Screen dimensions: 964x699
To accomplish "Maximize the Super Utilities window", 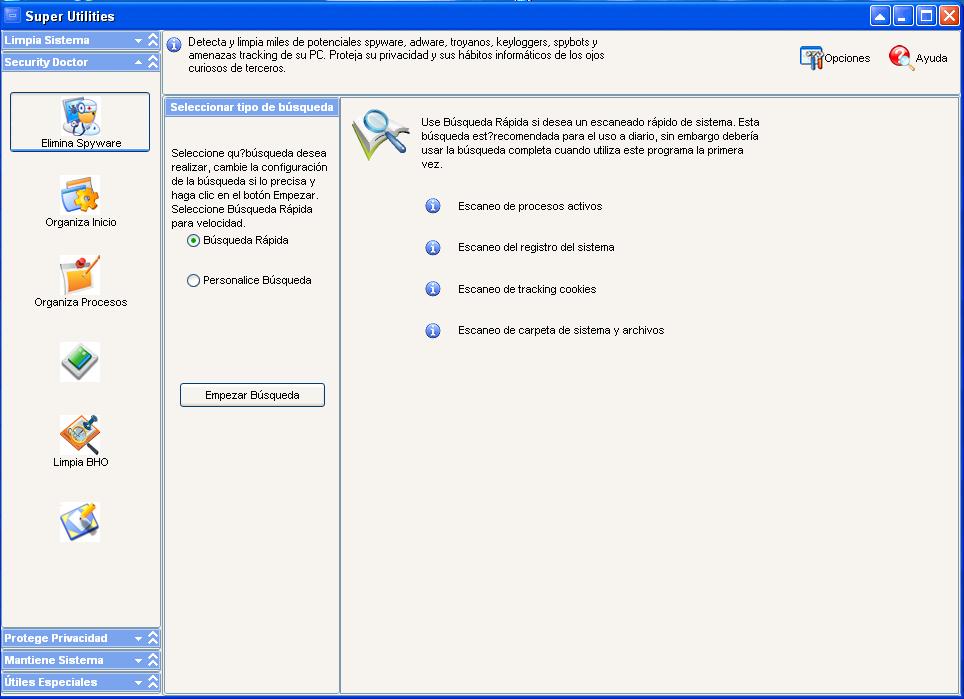I will click(x=926, y=16).
